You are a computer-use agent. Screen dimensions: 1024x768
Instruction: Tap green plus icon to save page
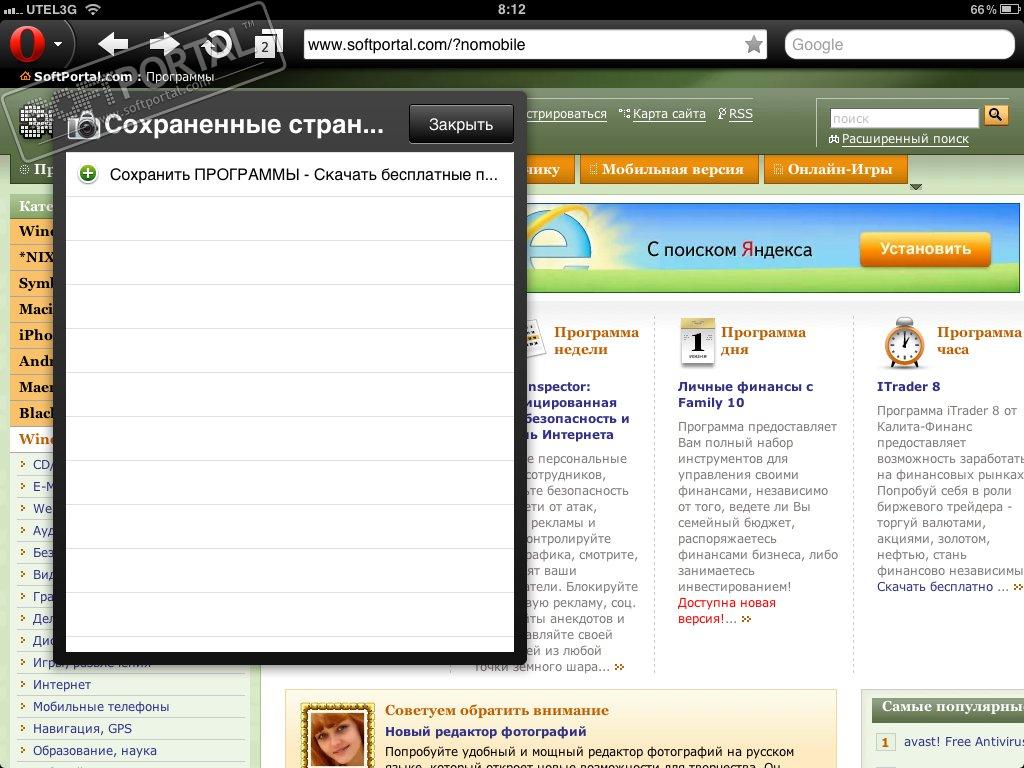coord(88,174)
